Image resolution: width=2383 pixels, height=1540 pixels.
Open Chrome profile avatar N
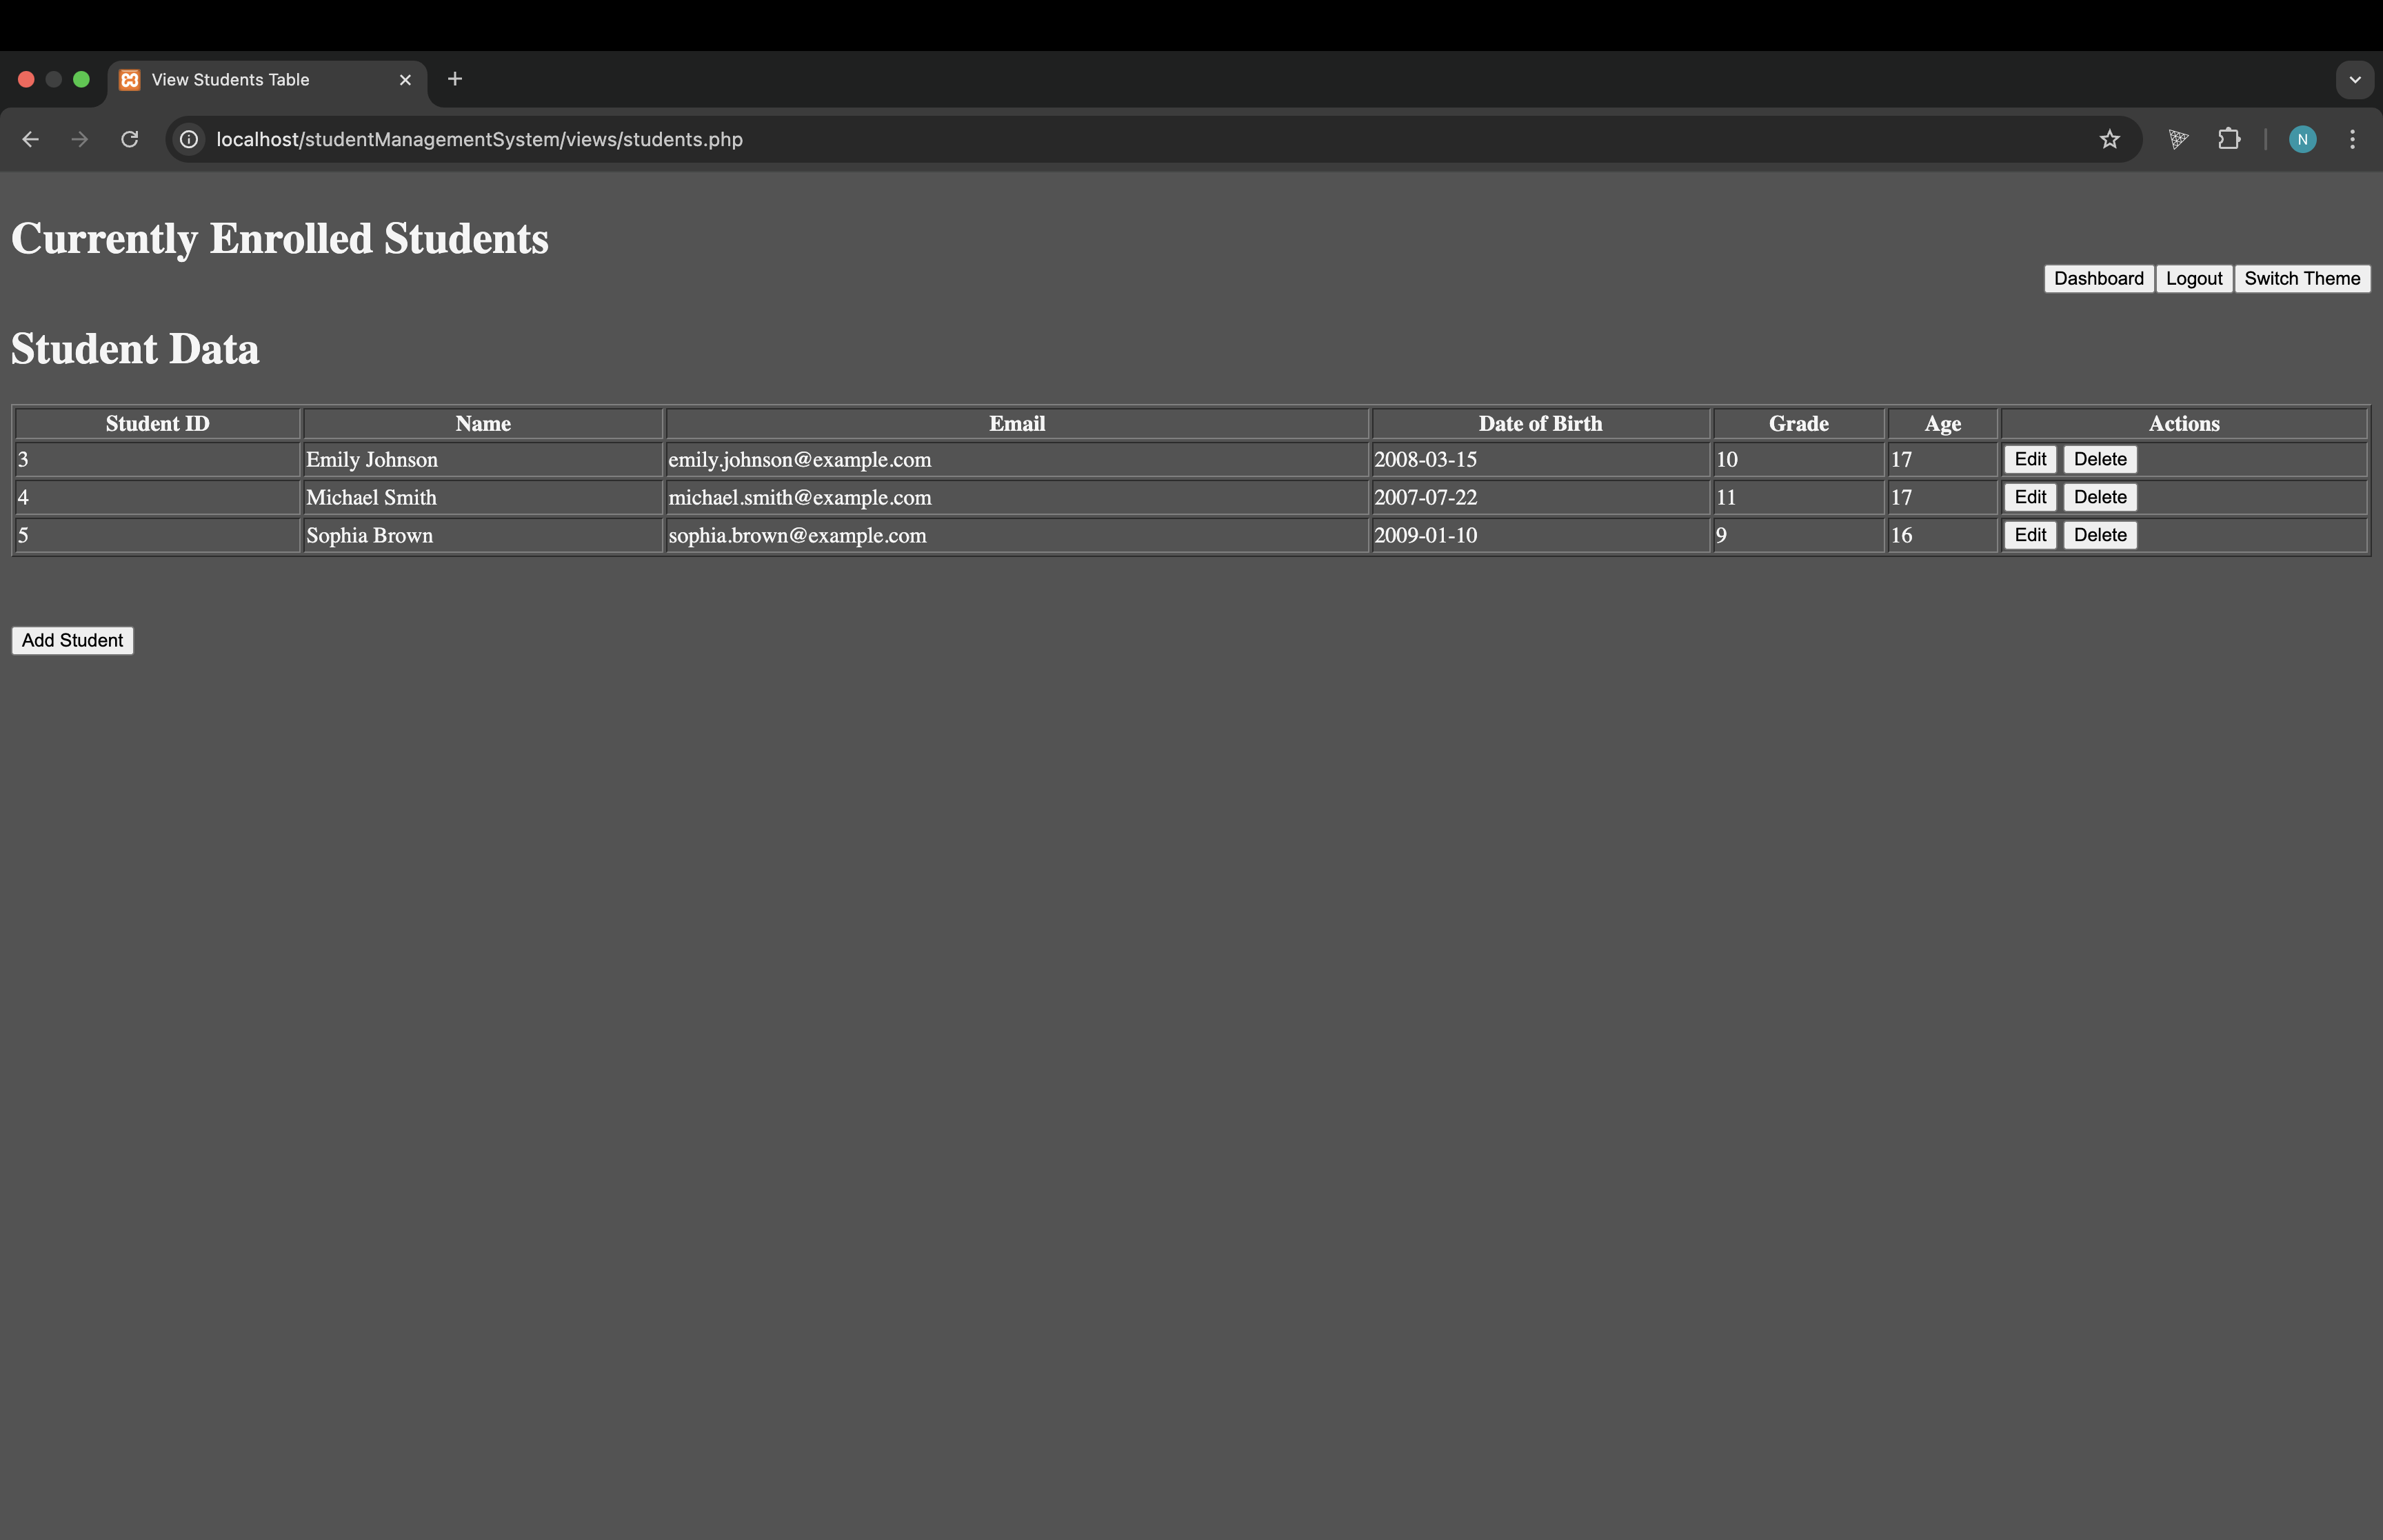(x=2302, y=139)
